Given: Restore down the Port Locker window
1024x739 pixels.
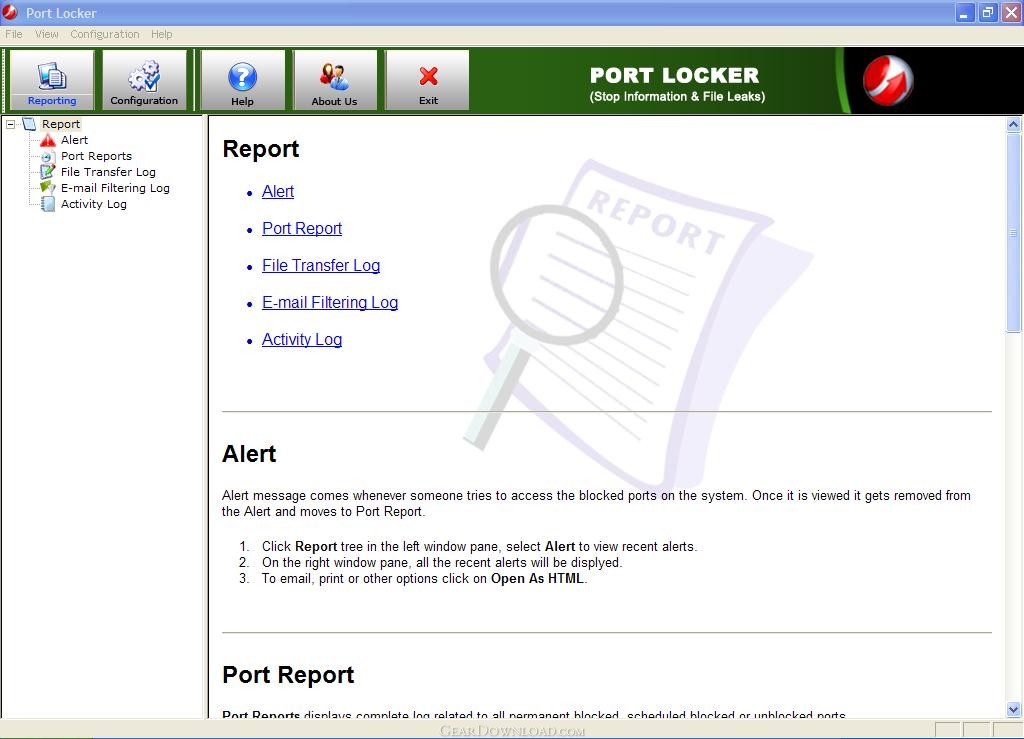Looking at the screenshot, I should pos(988,12).
